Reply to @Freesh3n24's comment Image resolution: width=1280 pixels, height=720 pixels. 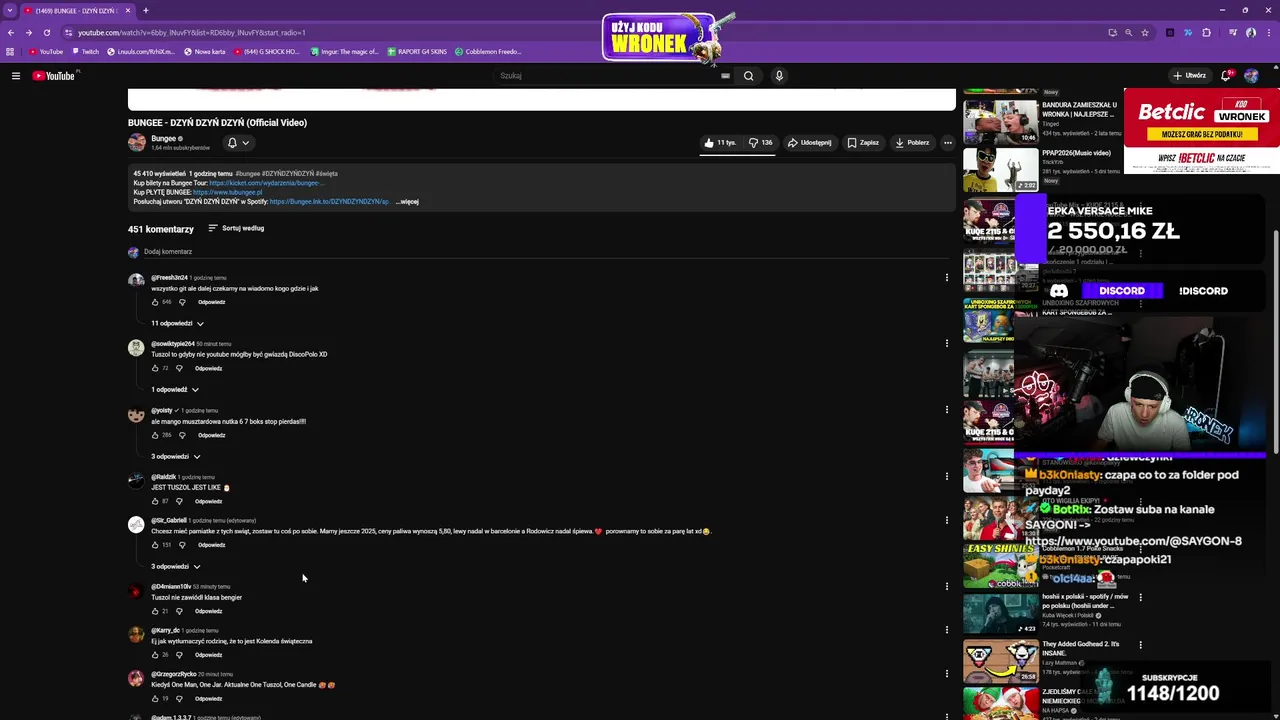[212, 302]
